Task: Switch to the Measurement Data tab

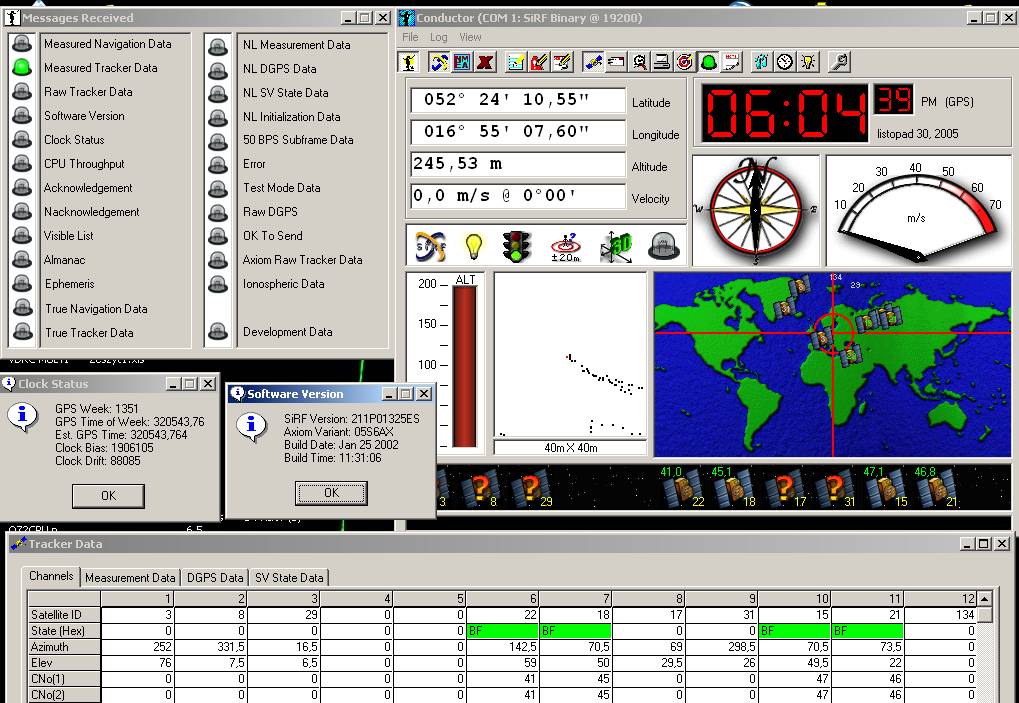Action: click(x=130, y=577)
